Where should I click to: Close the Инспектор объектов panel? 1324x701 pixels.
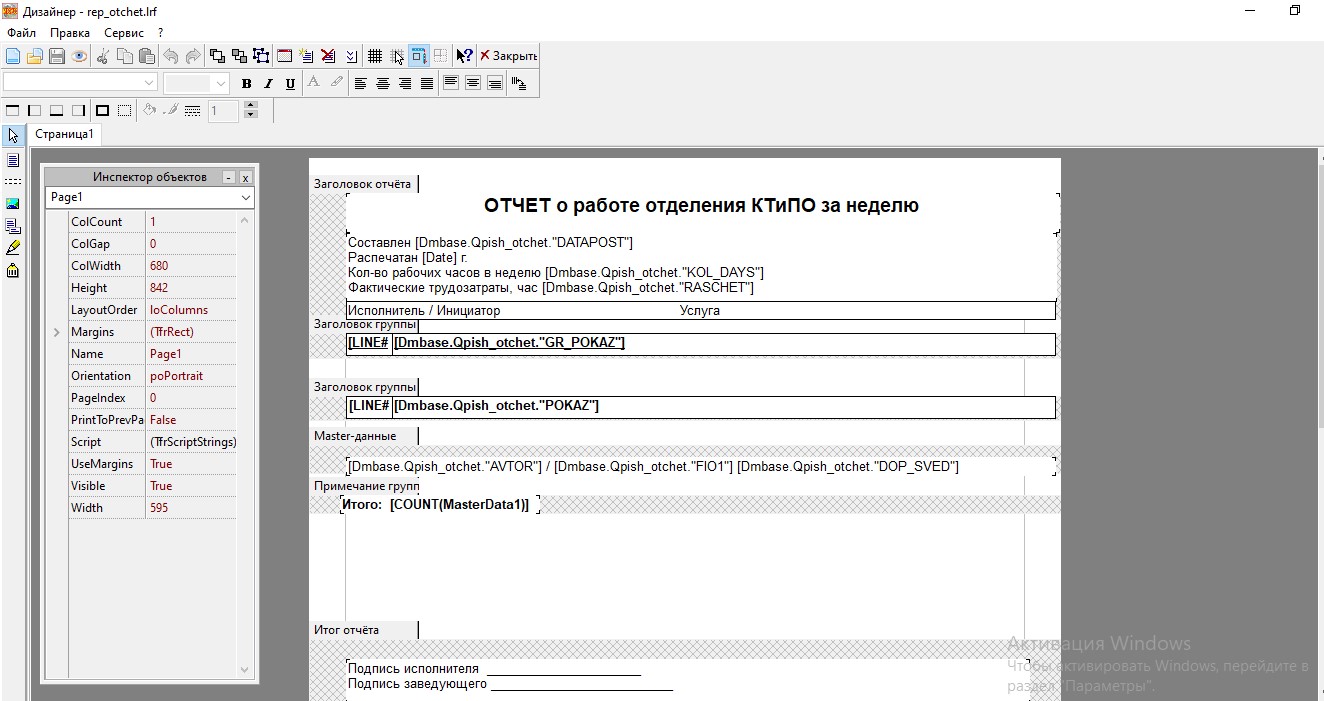click(245, 177)
